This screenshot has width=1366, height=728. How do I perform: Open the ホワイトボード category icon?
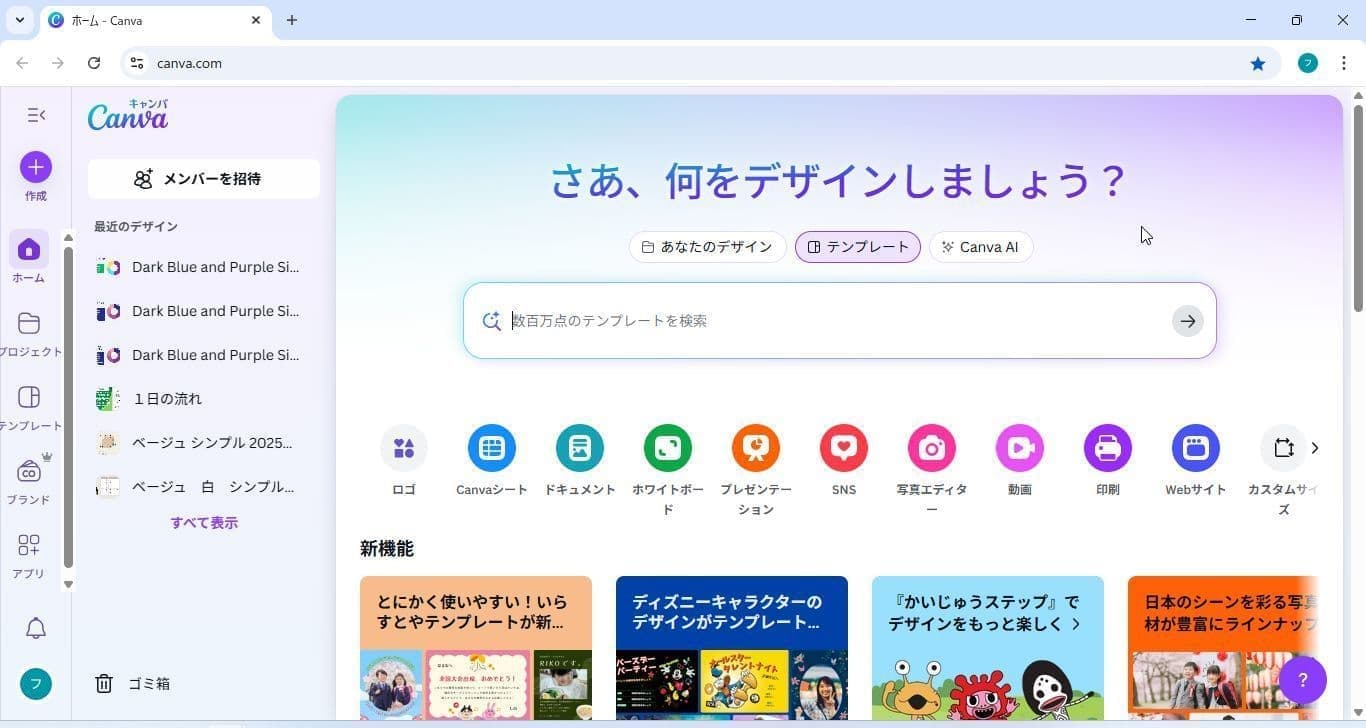[667, 448]
